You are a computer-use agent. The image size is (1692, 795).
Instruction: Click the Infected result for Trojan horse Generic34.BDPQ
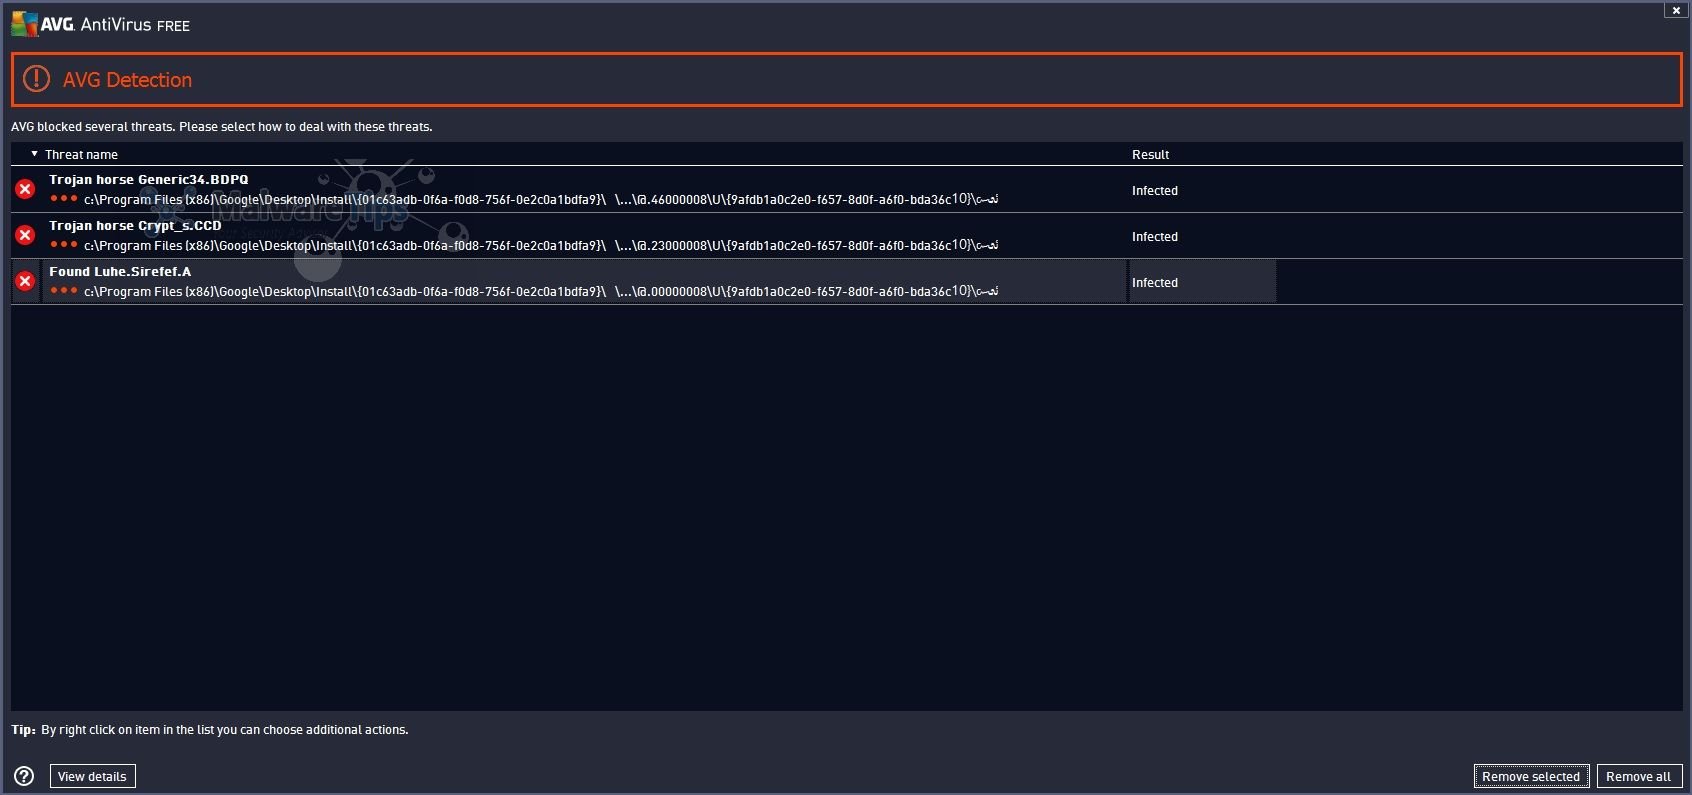click(1155, 191)
